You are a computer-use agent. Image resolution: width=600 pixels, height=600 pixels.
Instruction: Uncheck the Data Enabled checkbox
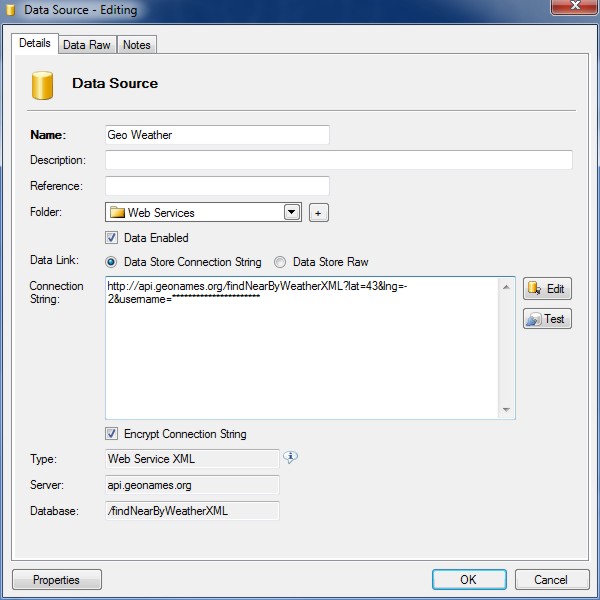[x=112, y=238]
